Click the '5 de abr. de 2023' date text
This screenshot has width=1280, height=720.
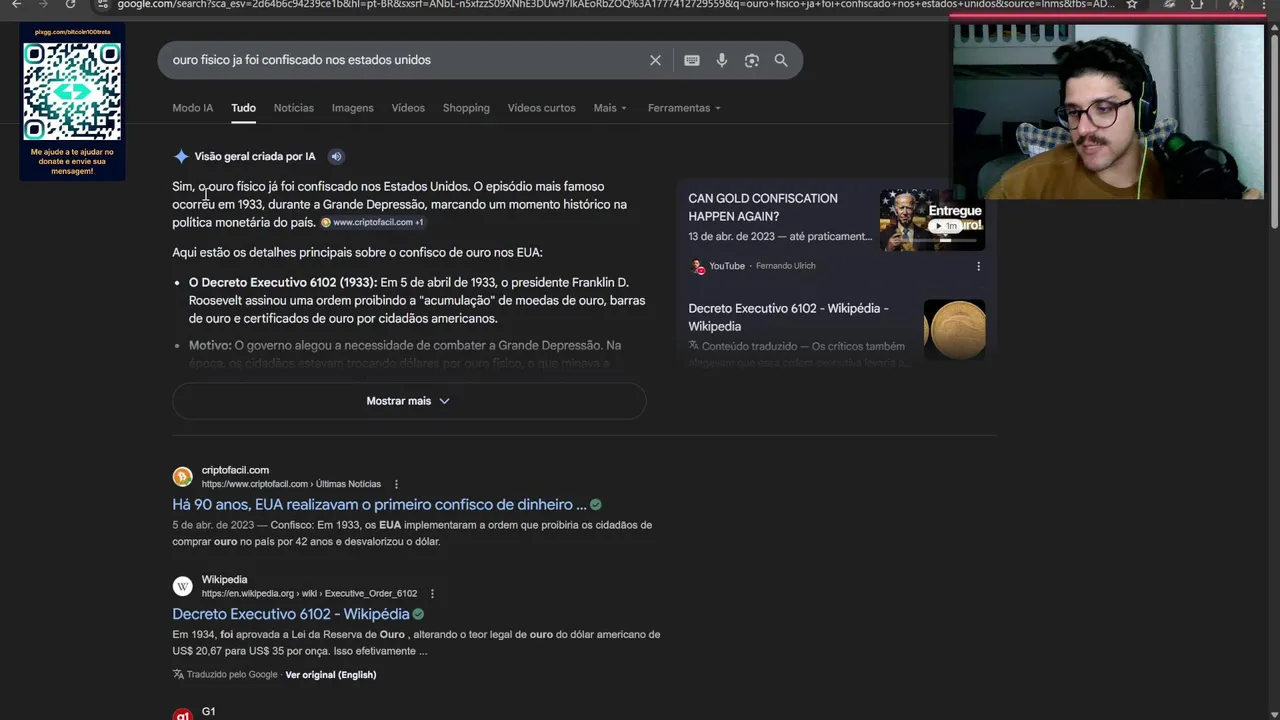[213, 525]
